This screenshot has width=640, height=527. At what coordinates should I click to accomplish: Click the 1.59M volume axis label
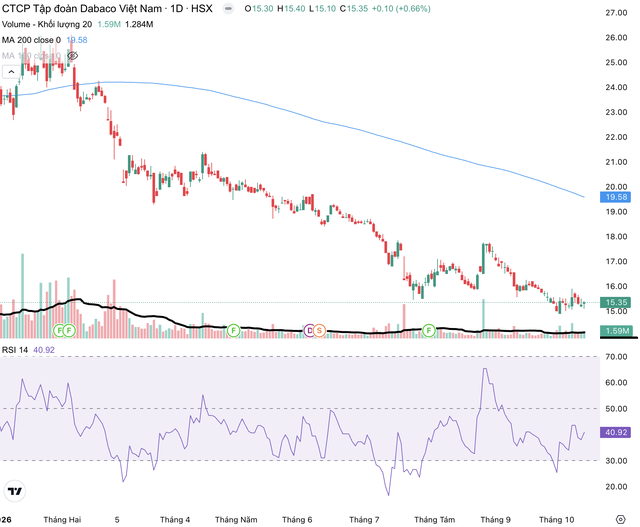(616, 331)
